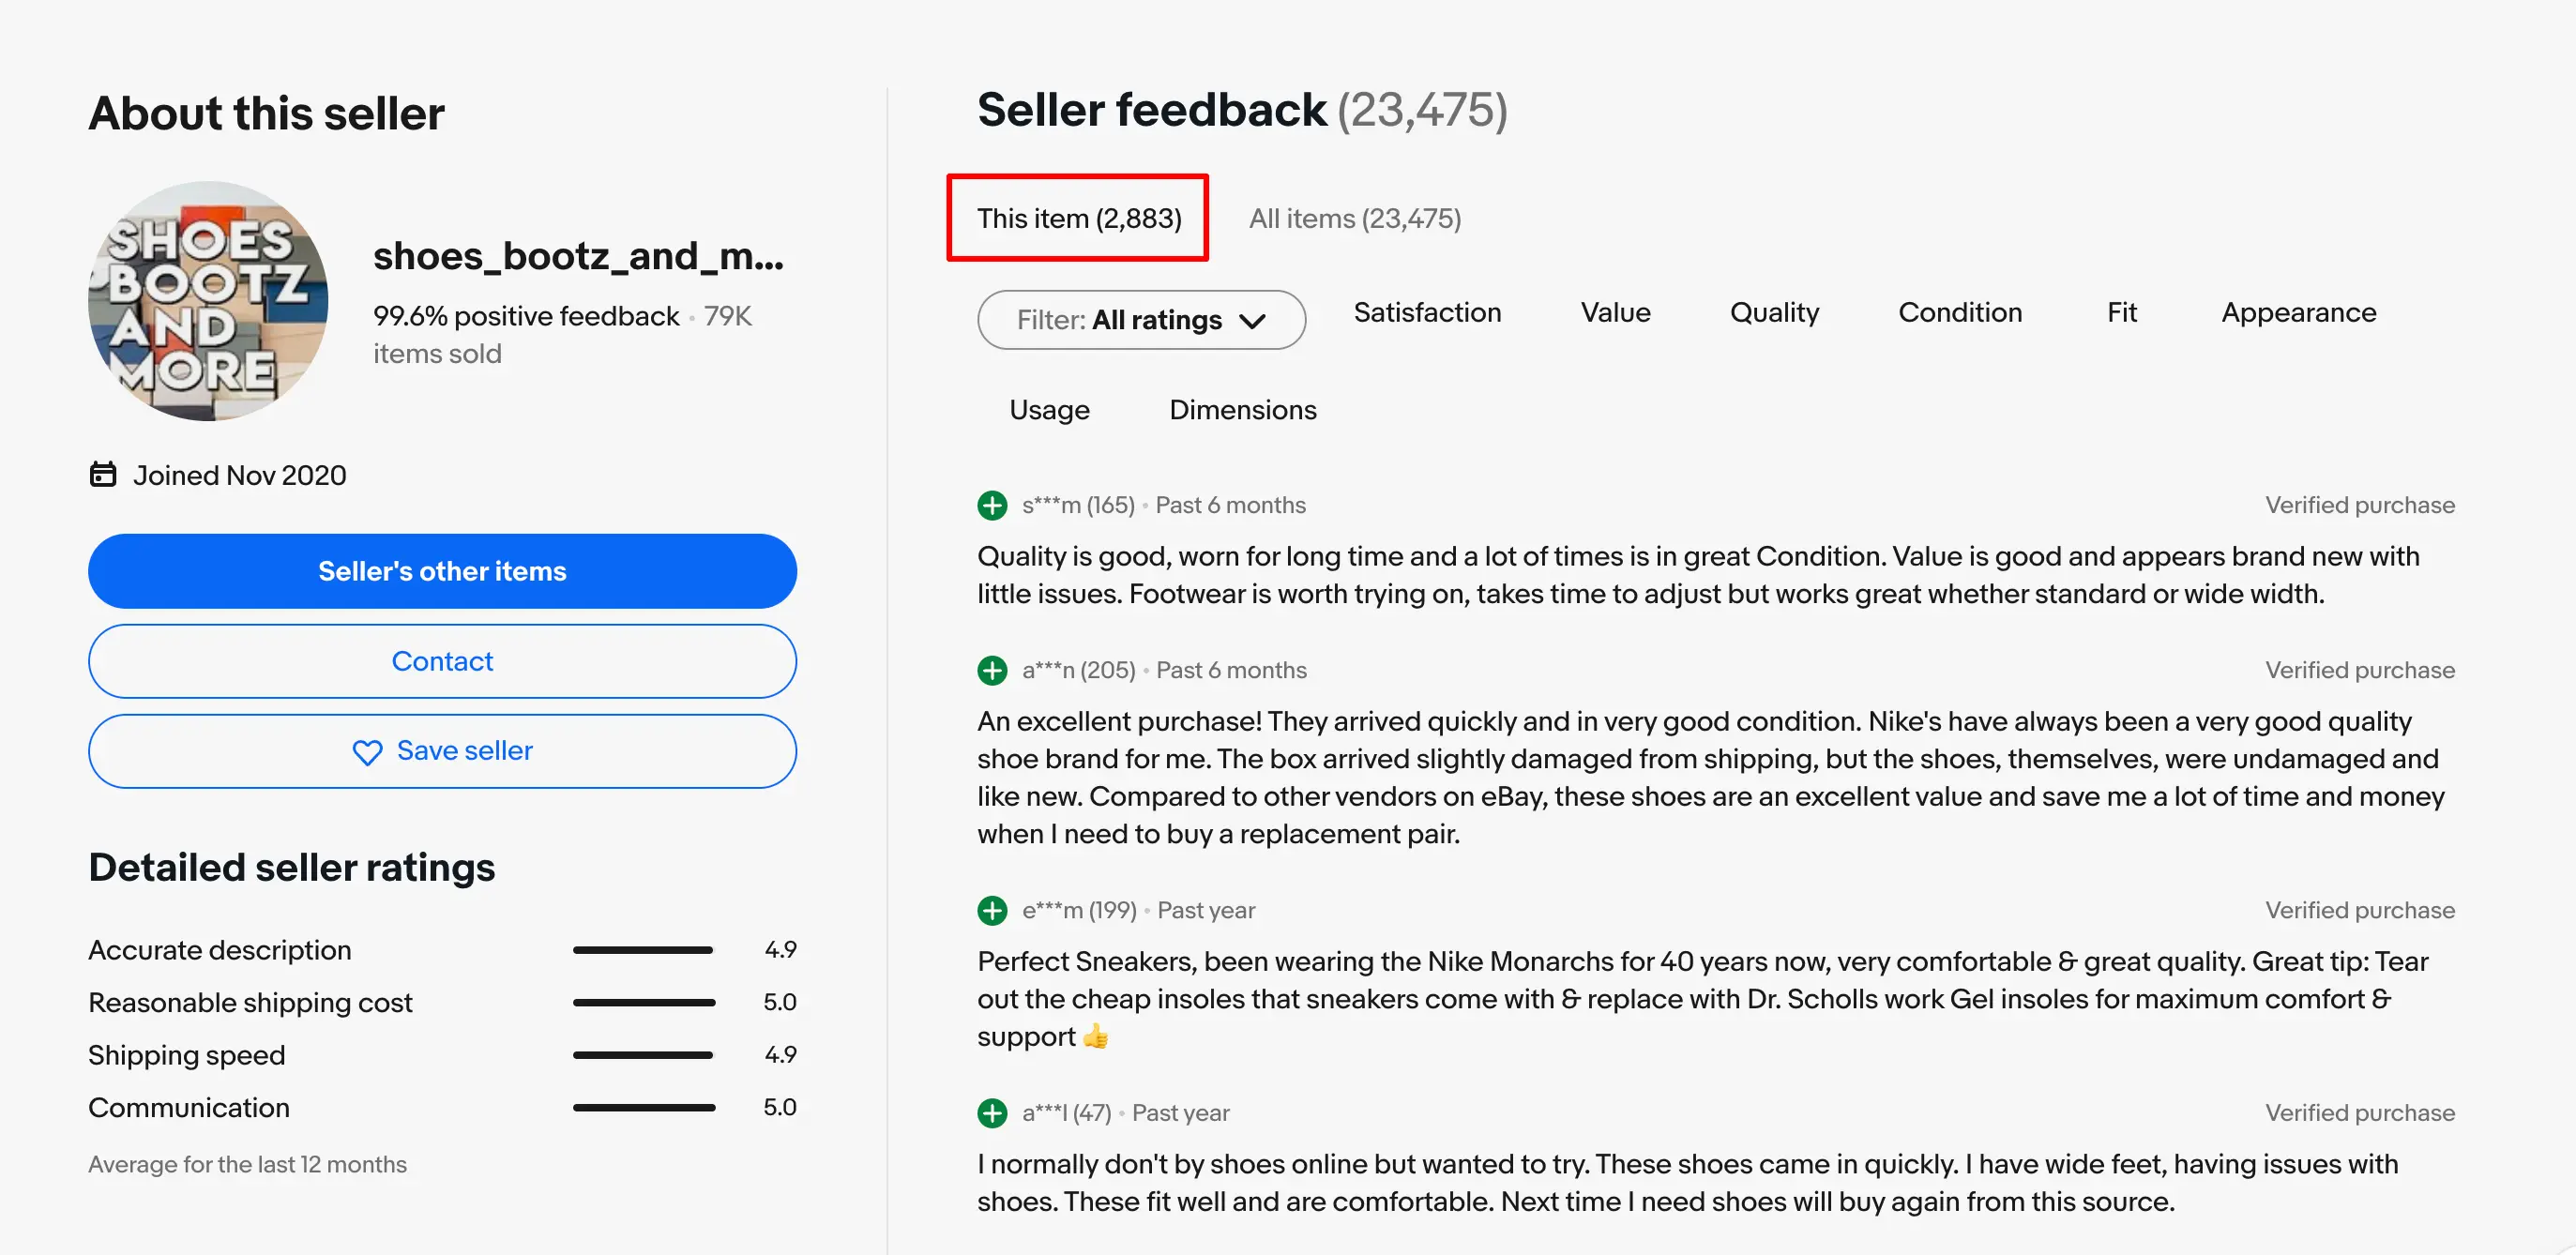
Task: Click green plus icon for e***m review
Action: (x=992, y=910)
